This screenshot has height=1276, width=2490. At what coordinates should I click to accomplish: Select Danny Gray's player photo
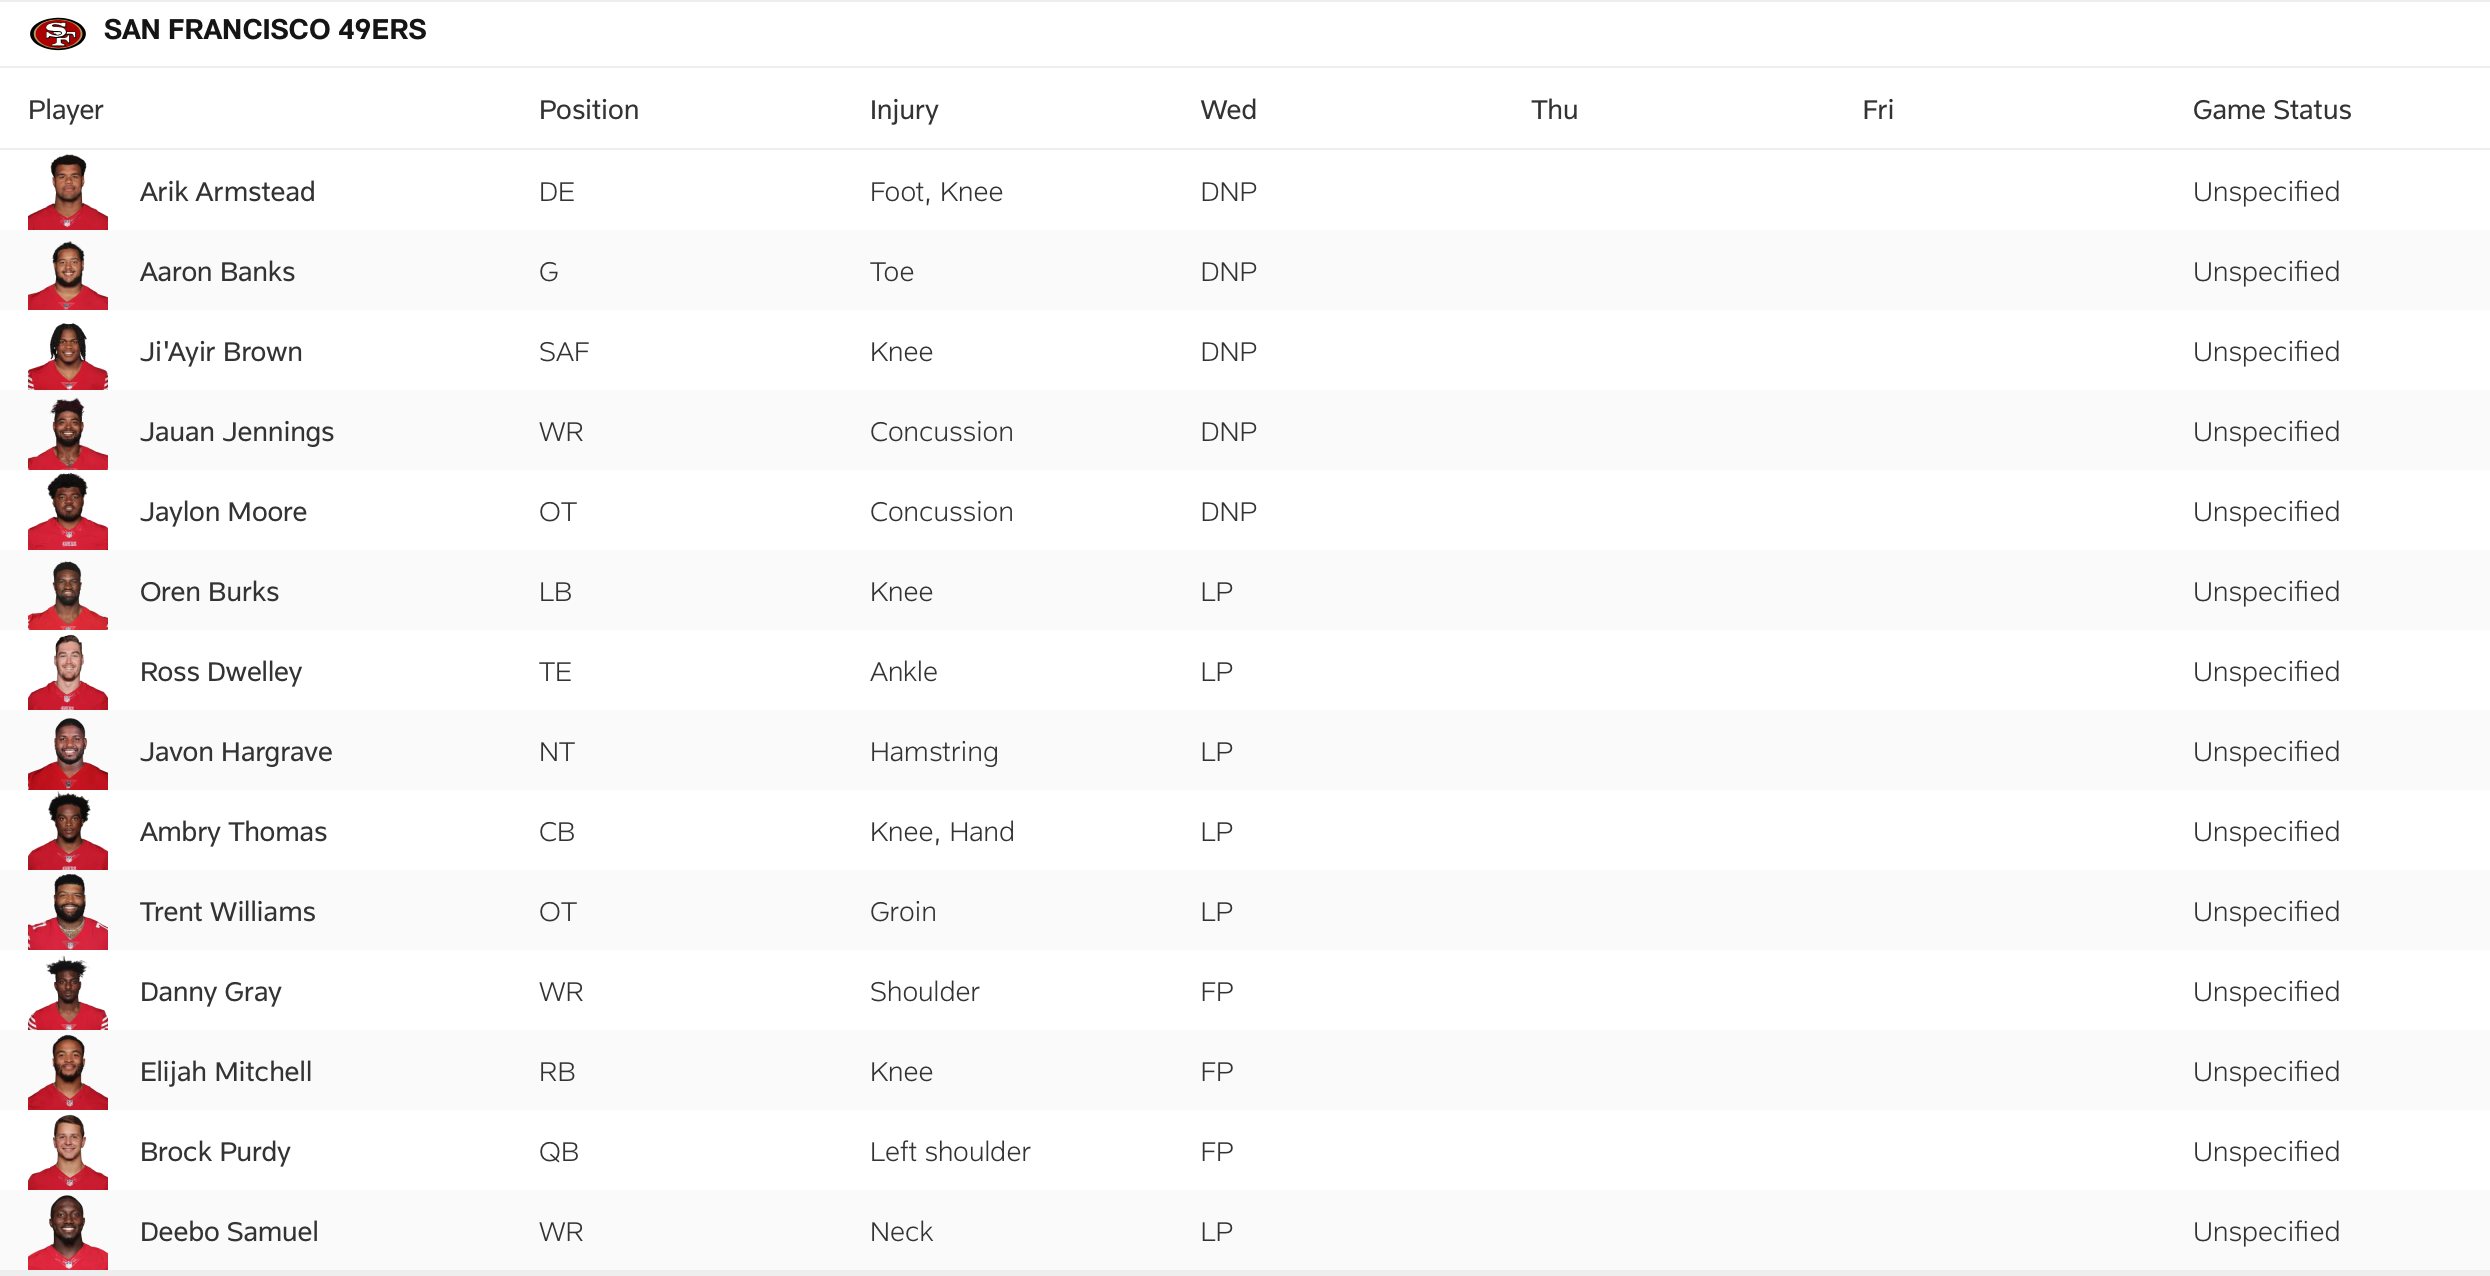point(66,991)
